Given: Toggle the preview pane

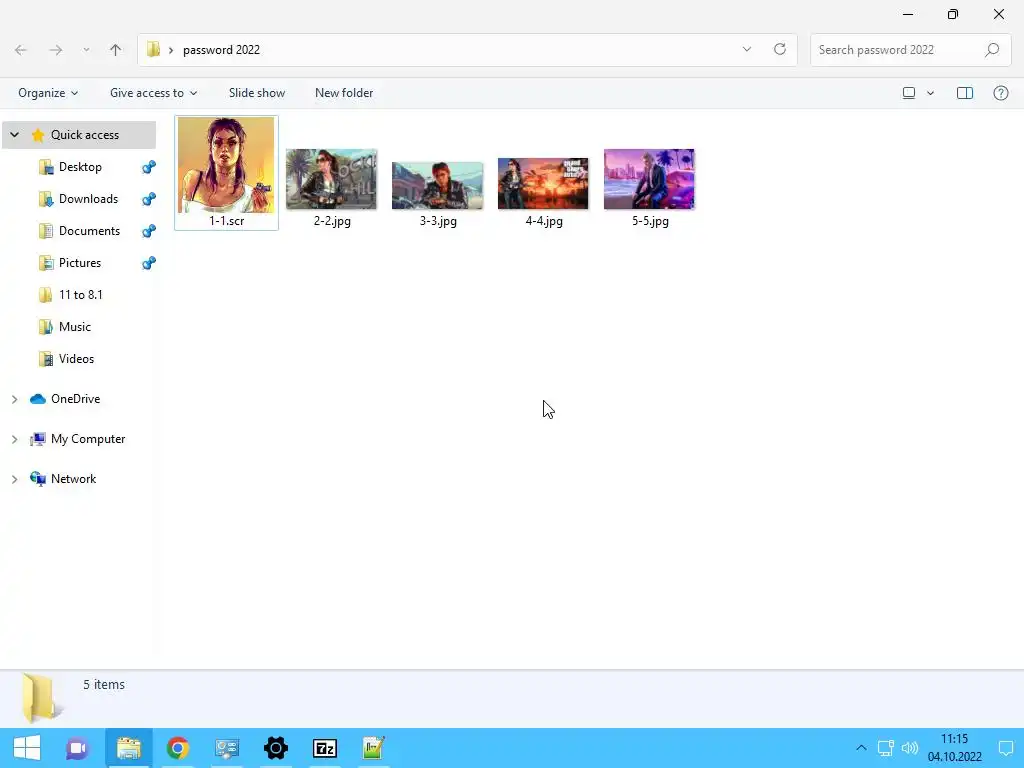Looking at the screenshot, I should (965, 93).
